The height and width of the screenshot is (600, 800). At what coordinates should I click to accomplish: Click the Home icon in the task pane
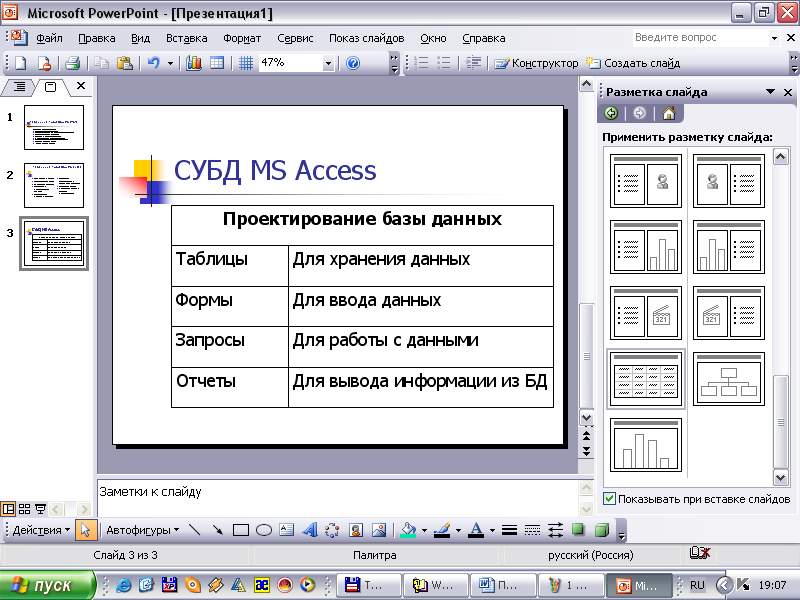click(x=668, y=113)
